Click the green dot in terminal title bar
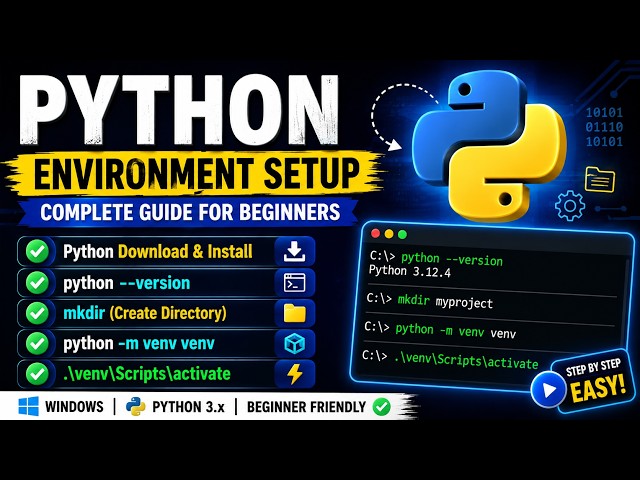This screenshot has height=480, width=640. pos(402,234)
